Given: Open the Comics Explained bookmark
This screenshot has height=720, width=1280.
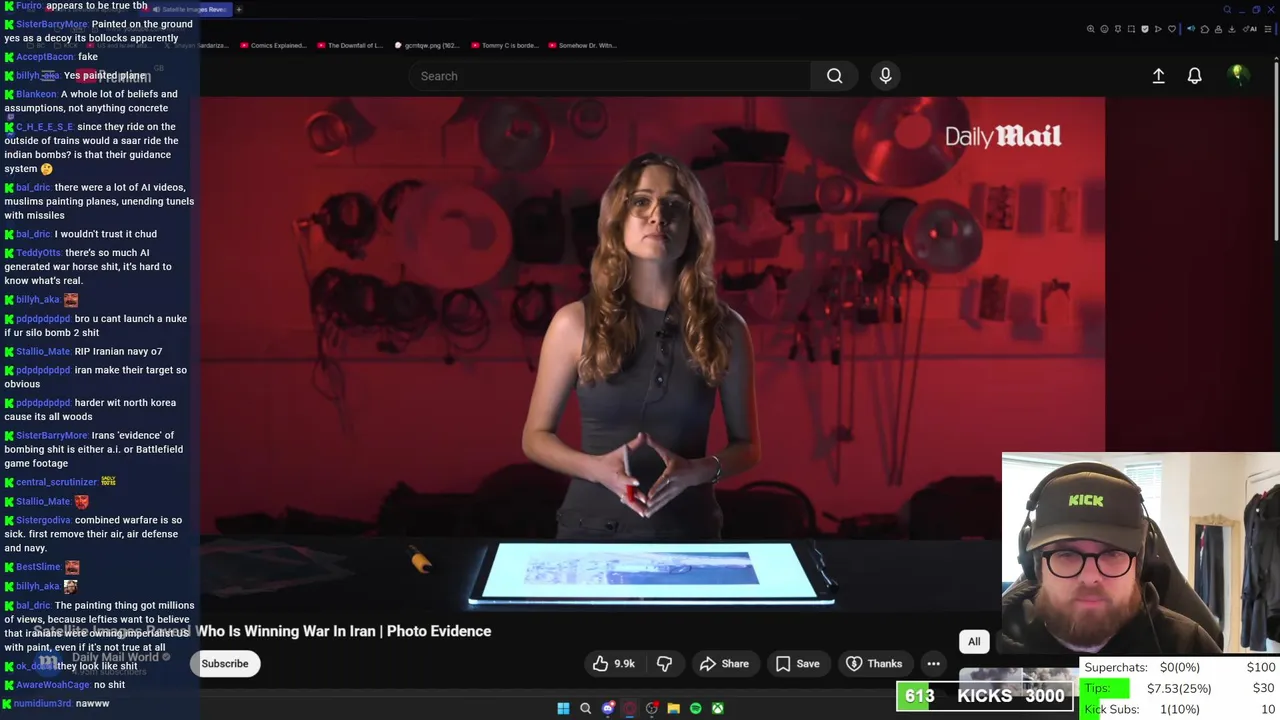Looking at the screenshot, I should (273, 45).
